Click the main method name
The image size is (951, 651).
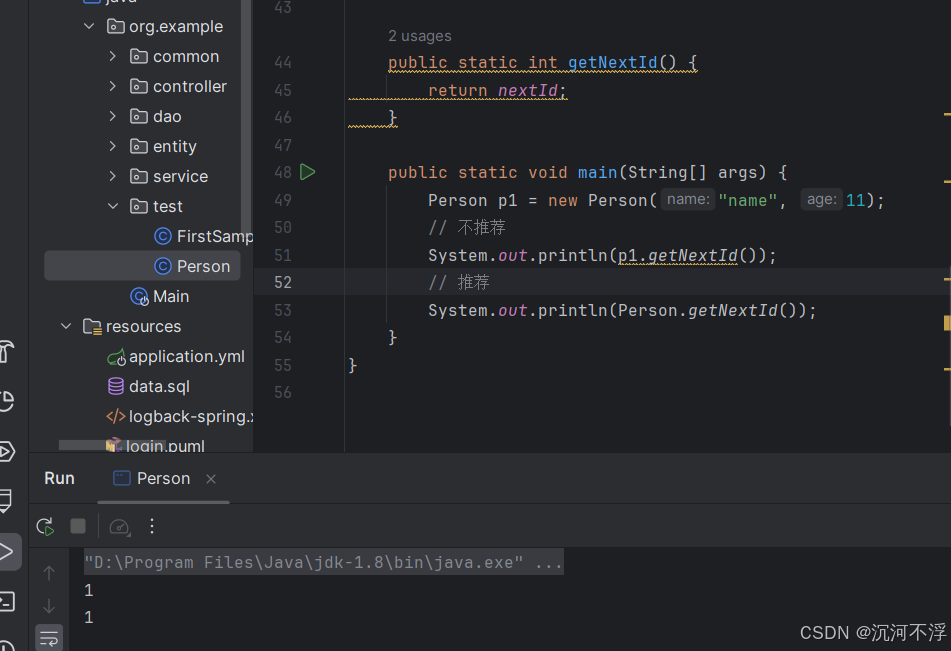tap(597, 172)
